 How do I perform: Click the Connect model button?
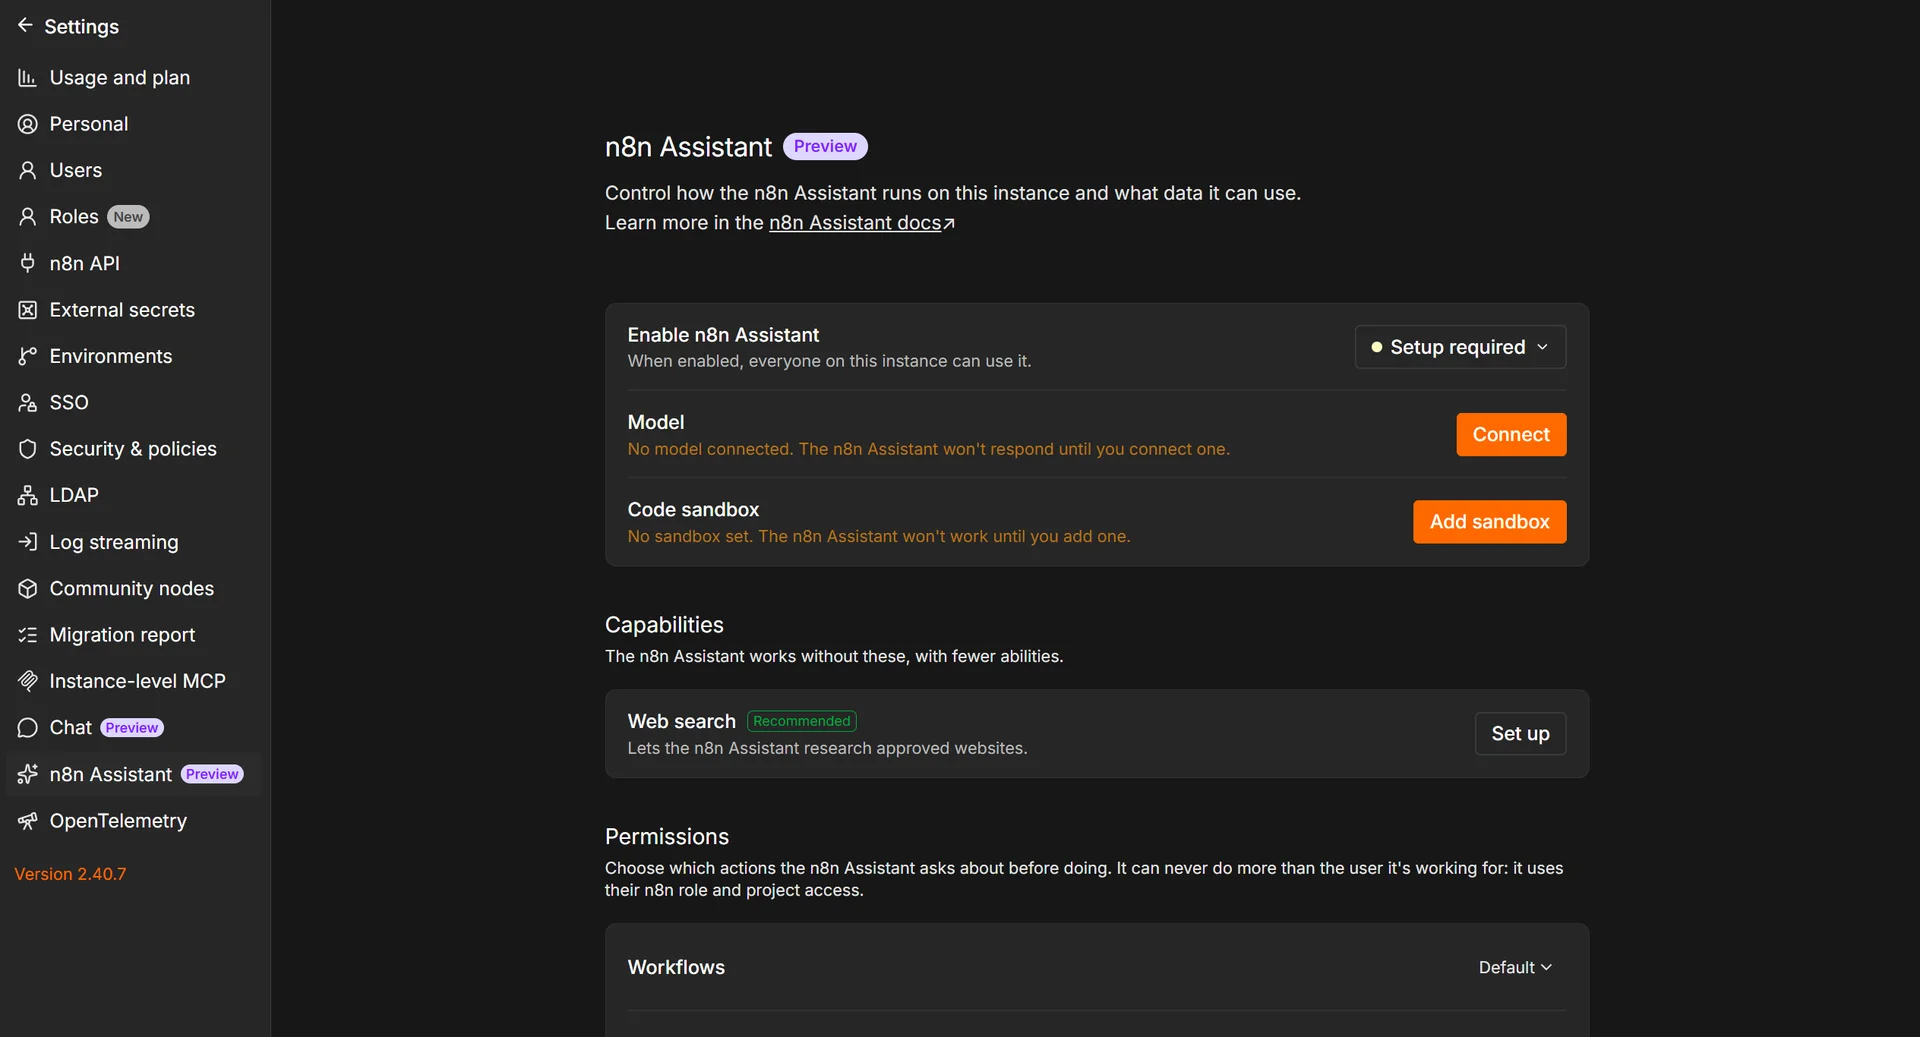1511,434
